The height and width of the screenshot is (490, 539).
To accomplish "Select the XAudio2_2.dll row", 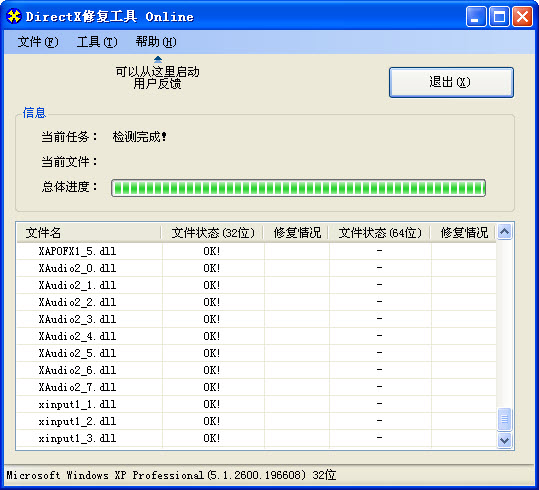I will [256, 302].
